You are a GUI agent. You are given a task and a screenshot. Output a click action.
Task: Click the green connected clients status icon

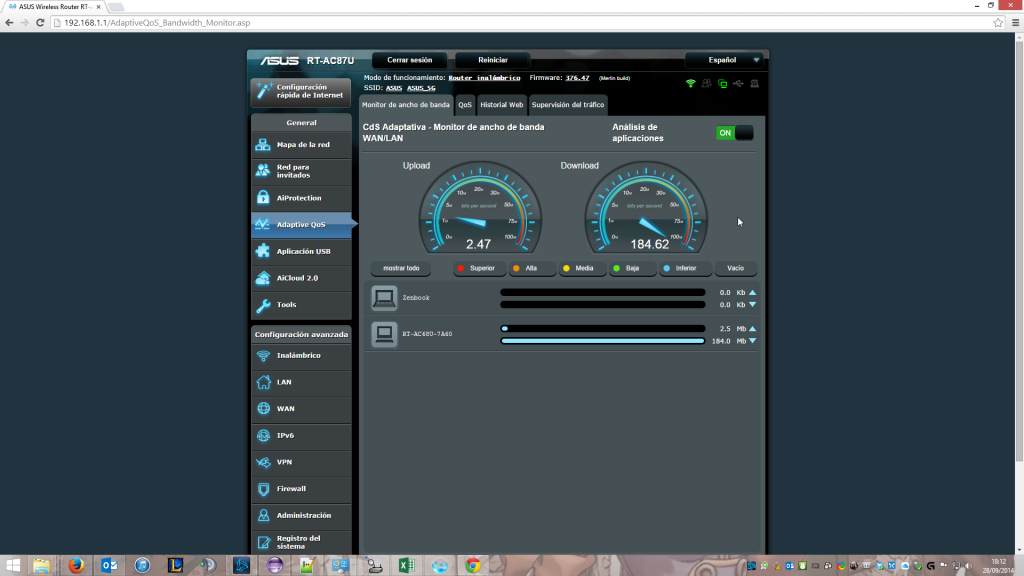[722, 84]
